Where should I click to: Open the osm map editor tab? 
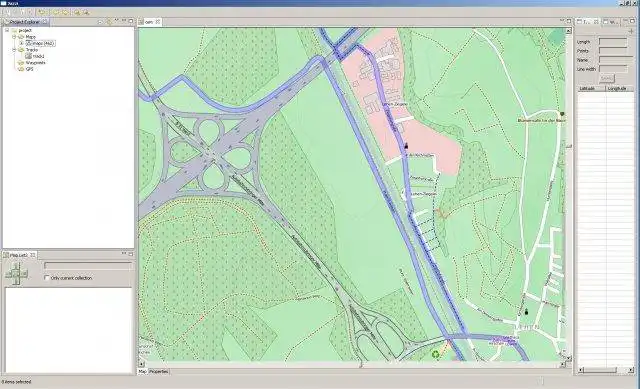pyautogui.click(x=149, y=22)
